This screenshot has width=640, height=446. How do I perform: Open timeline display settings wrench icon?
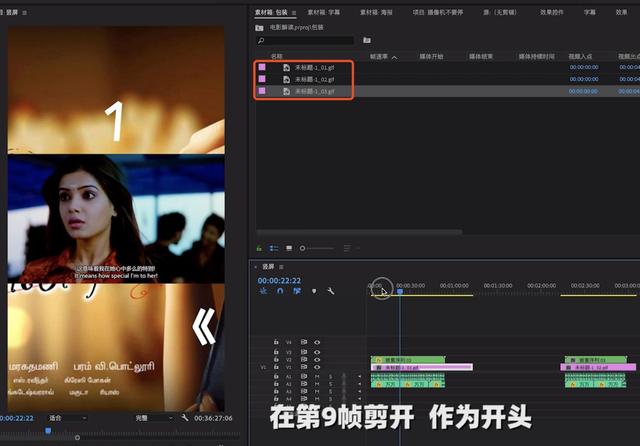[x=331, y=291]
